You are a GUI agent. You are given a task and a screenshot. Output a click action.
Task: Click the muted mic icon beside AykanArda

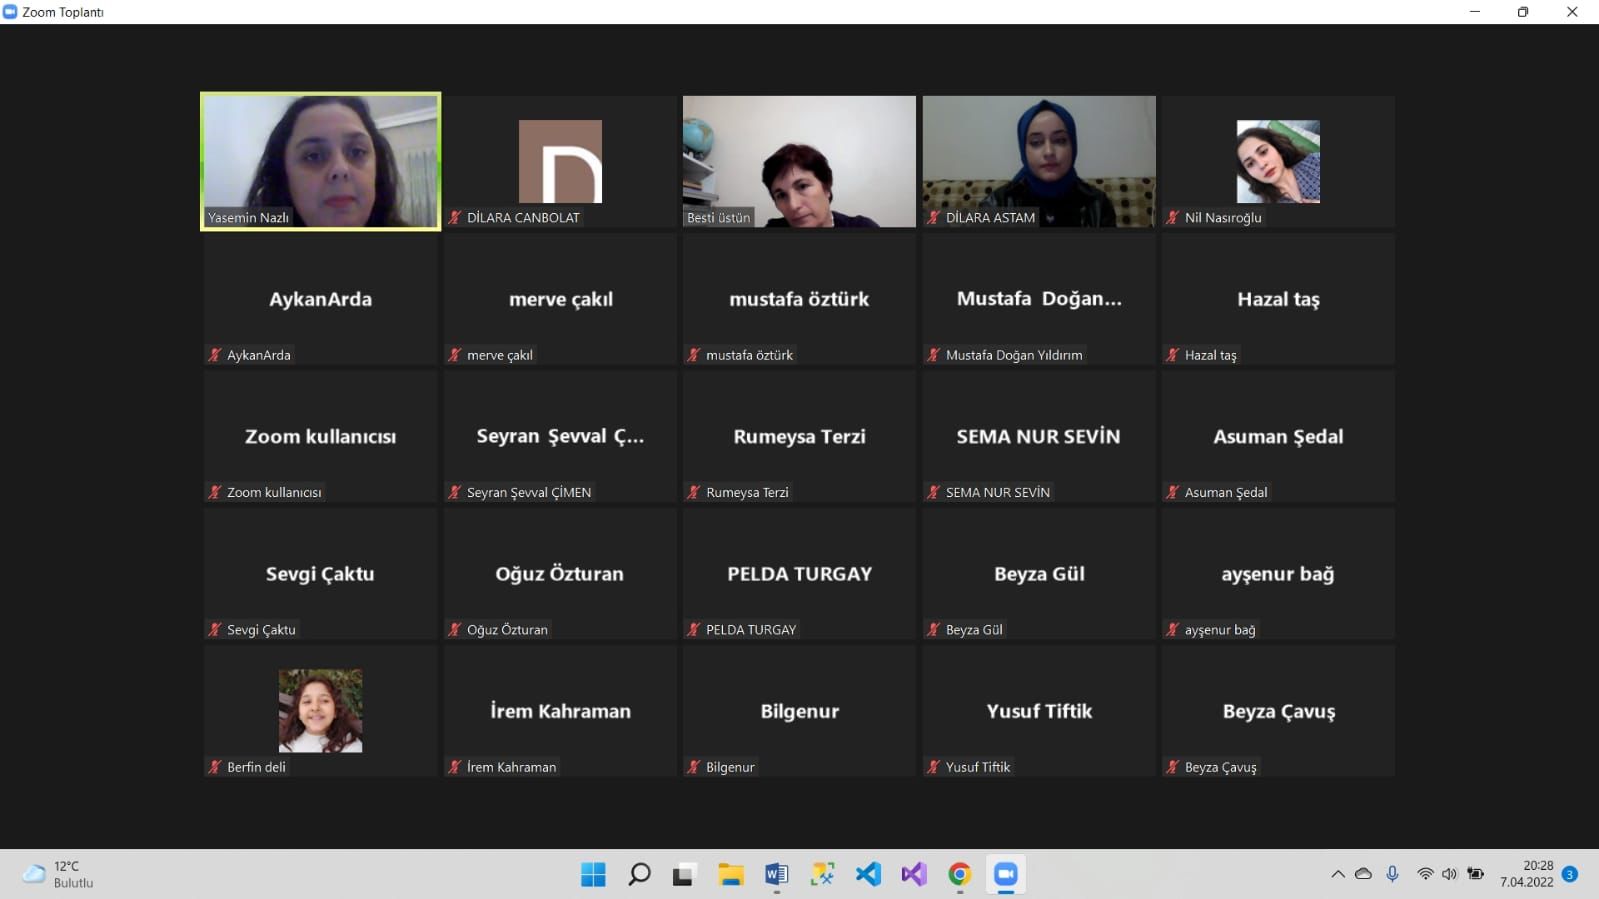click(214, 355)
